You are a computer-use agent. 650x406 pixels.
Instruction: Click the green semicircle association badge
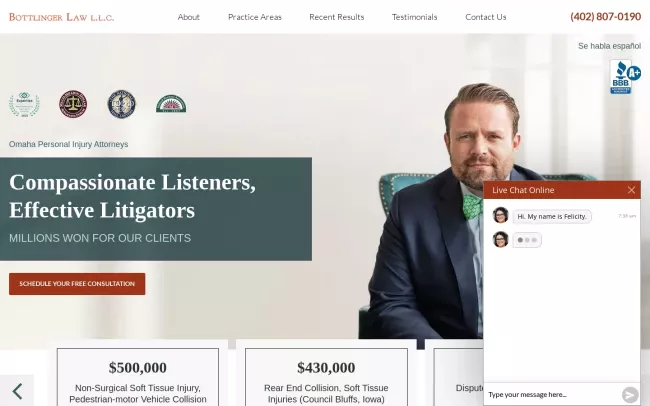[x=171, y=104]
